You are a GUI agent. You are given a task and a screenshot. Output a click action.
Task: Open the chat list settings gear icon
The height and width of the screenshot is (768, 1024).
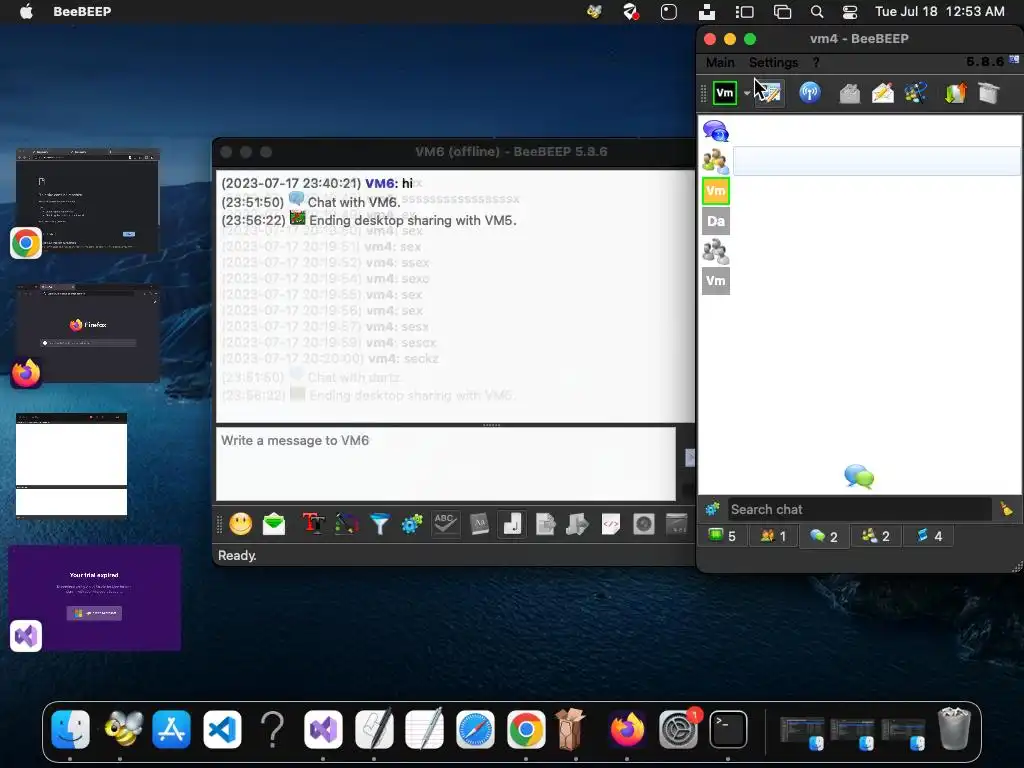[x=712, y=509]
